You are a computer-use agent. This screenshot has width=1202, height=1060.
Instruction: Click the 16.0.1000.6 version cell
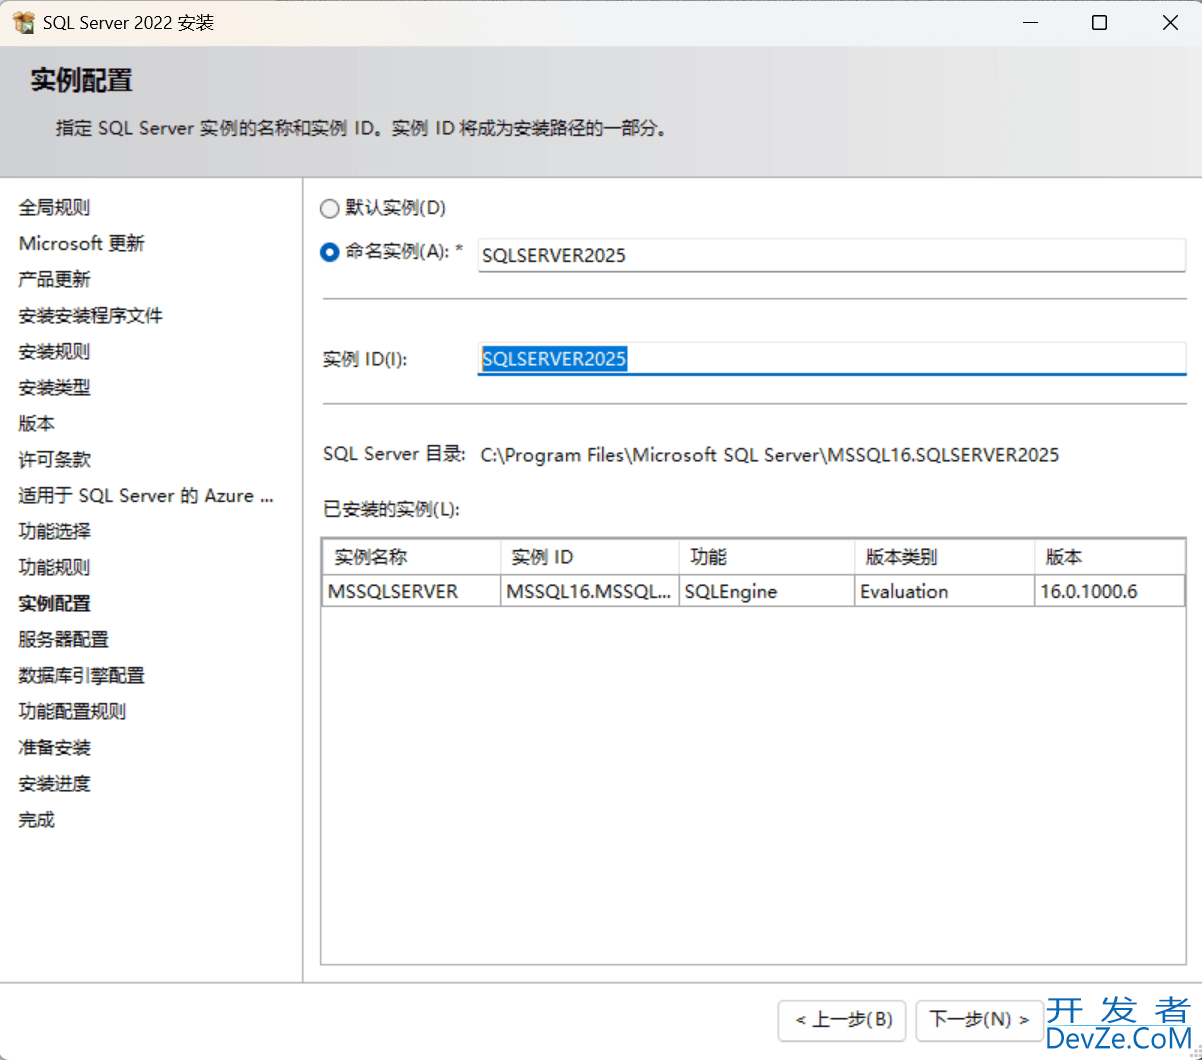[1110, 591]
